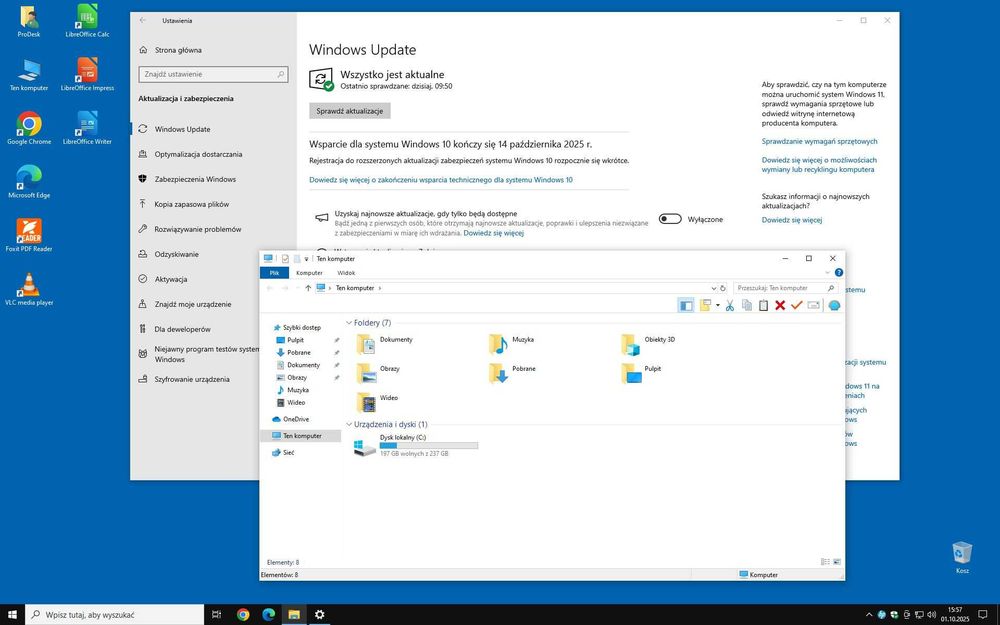Show hidden system tray icons chevron
The width and height of the screenshot is (1000, 625).
(x=868, y=615)
